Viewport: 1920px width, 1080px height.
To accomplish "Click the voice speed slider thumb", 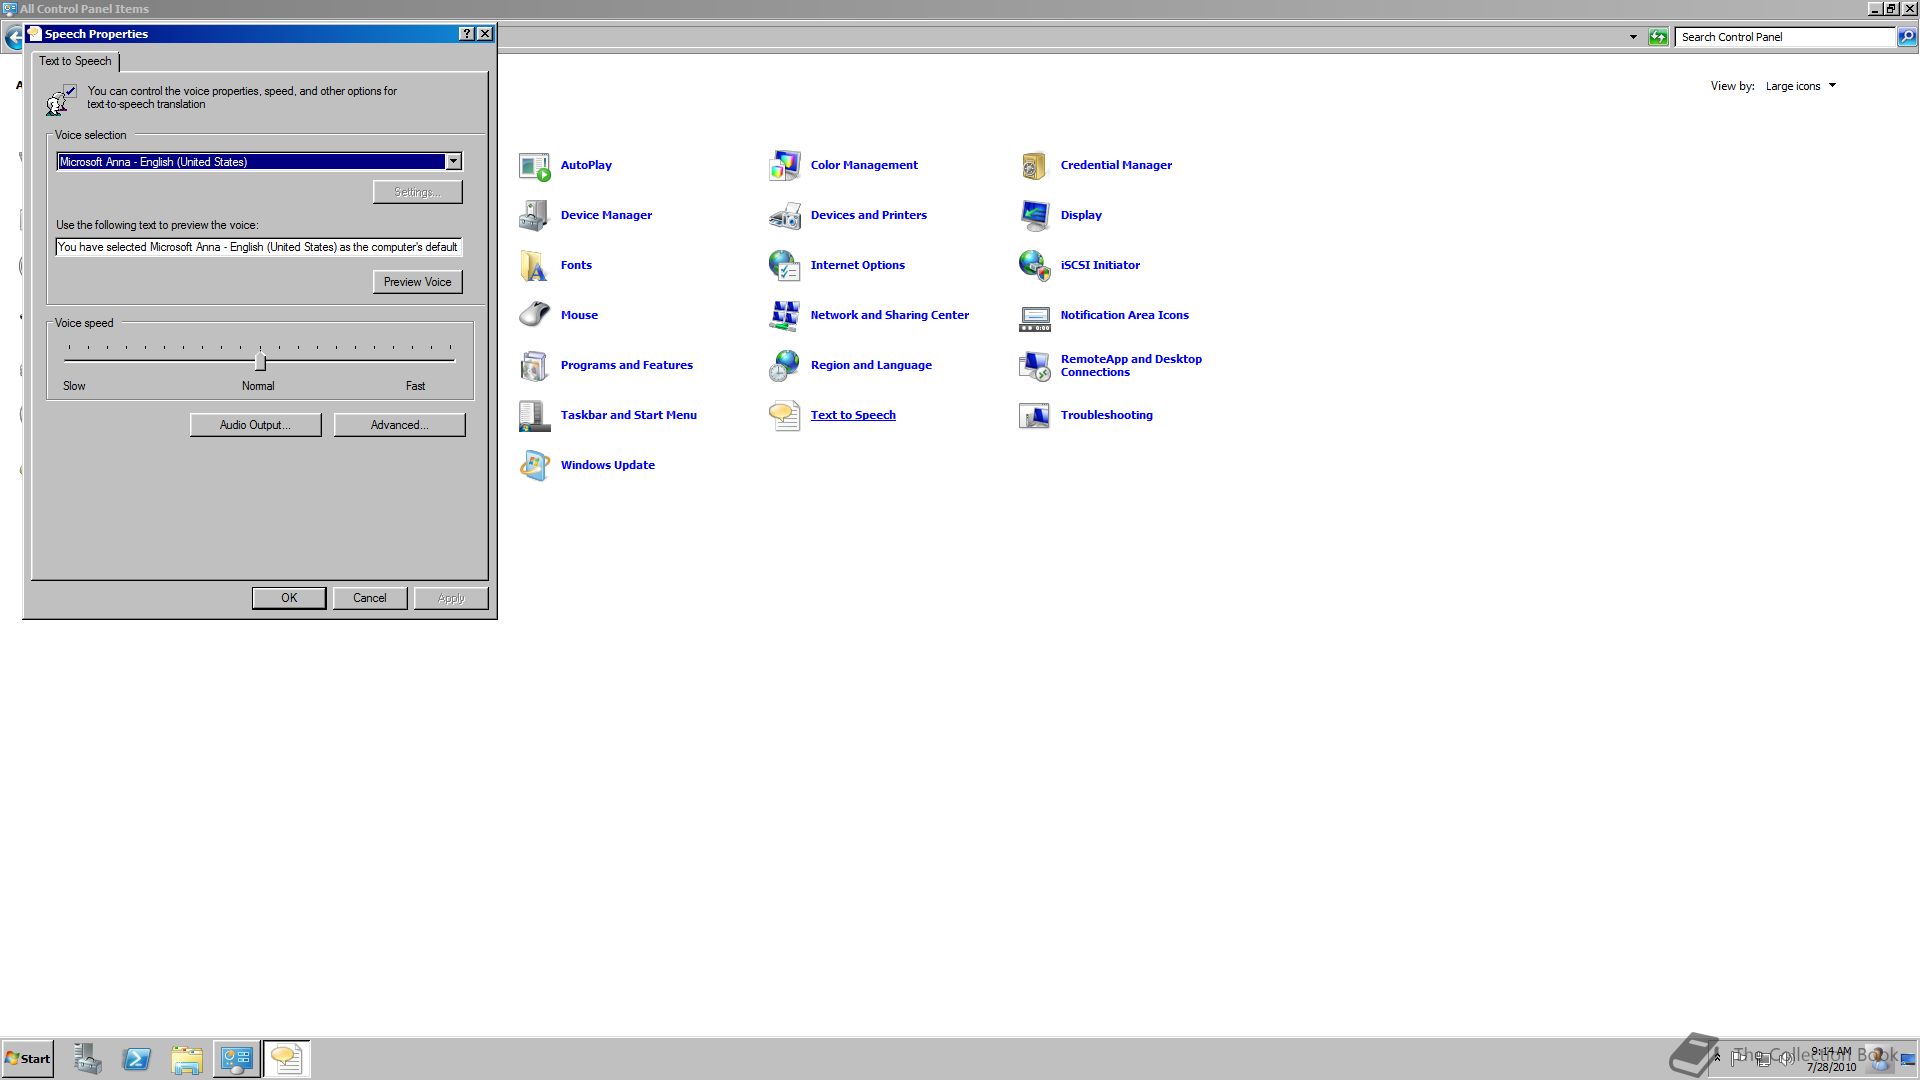I will point(260,361).
